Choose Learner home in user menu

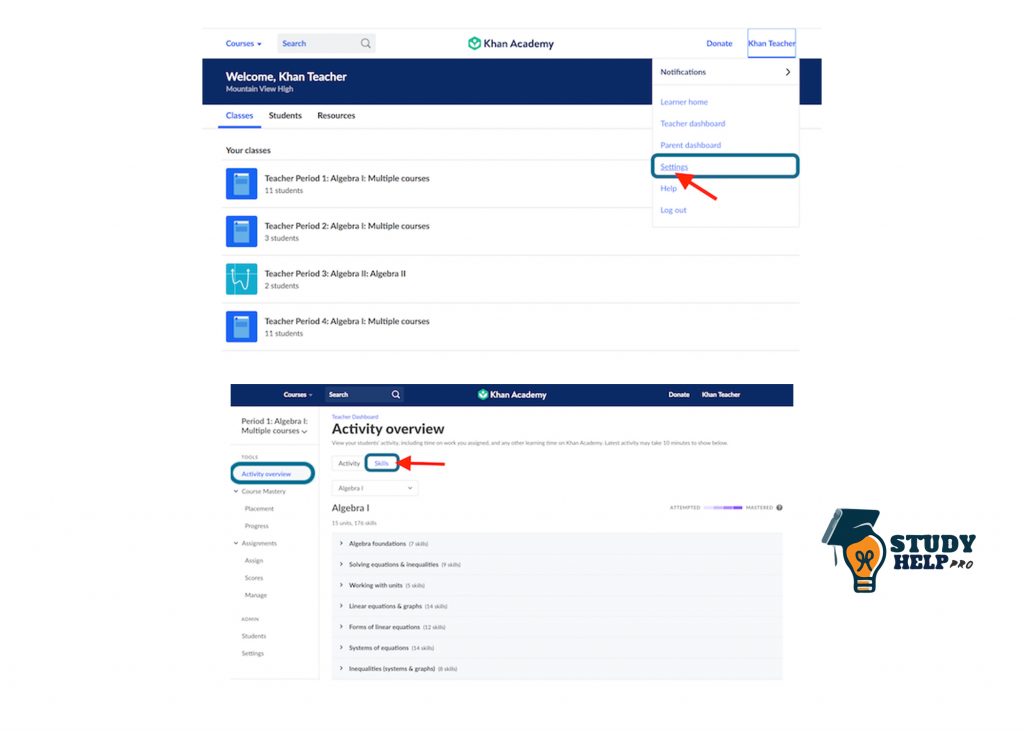tap(684, 102)
